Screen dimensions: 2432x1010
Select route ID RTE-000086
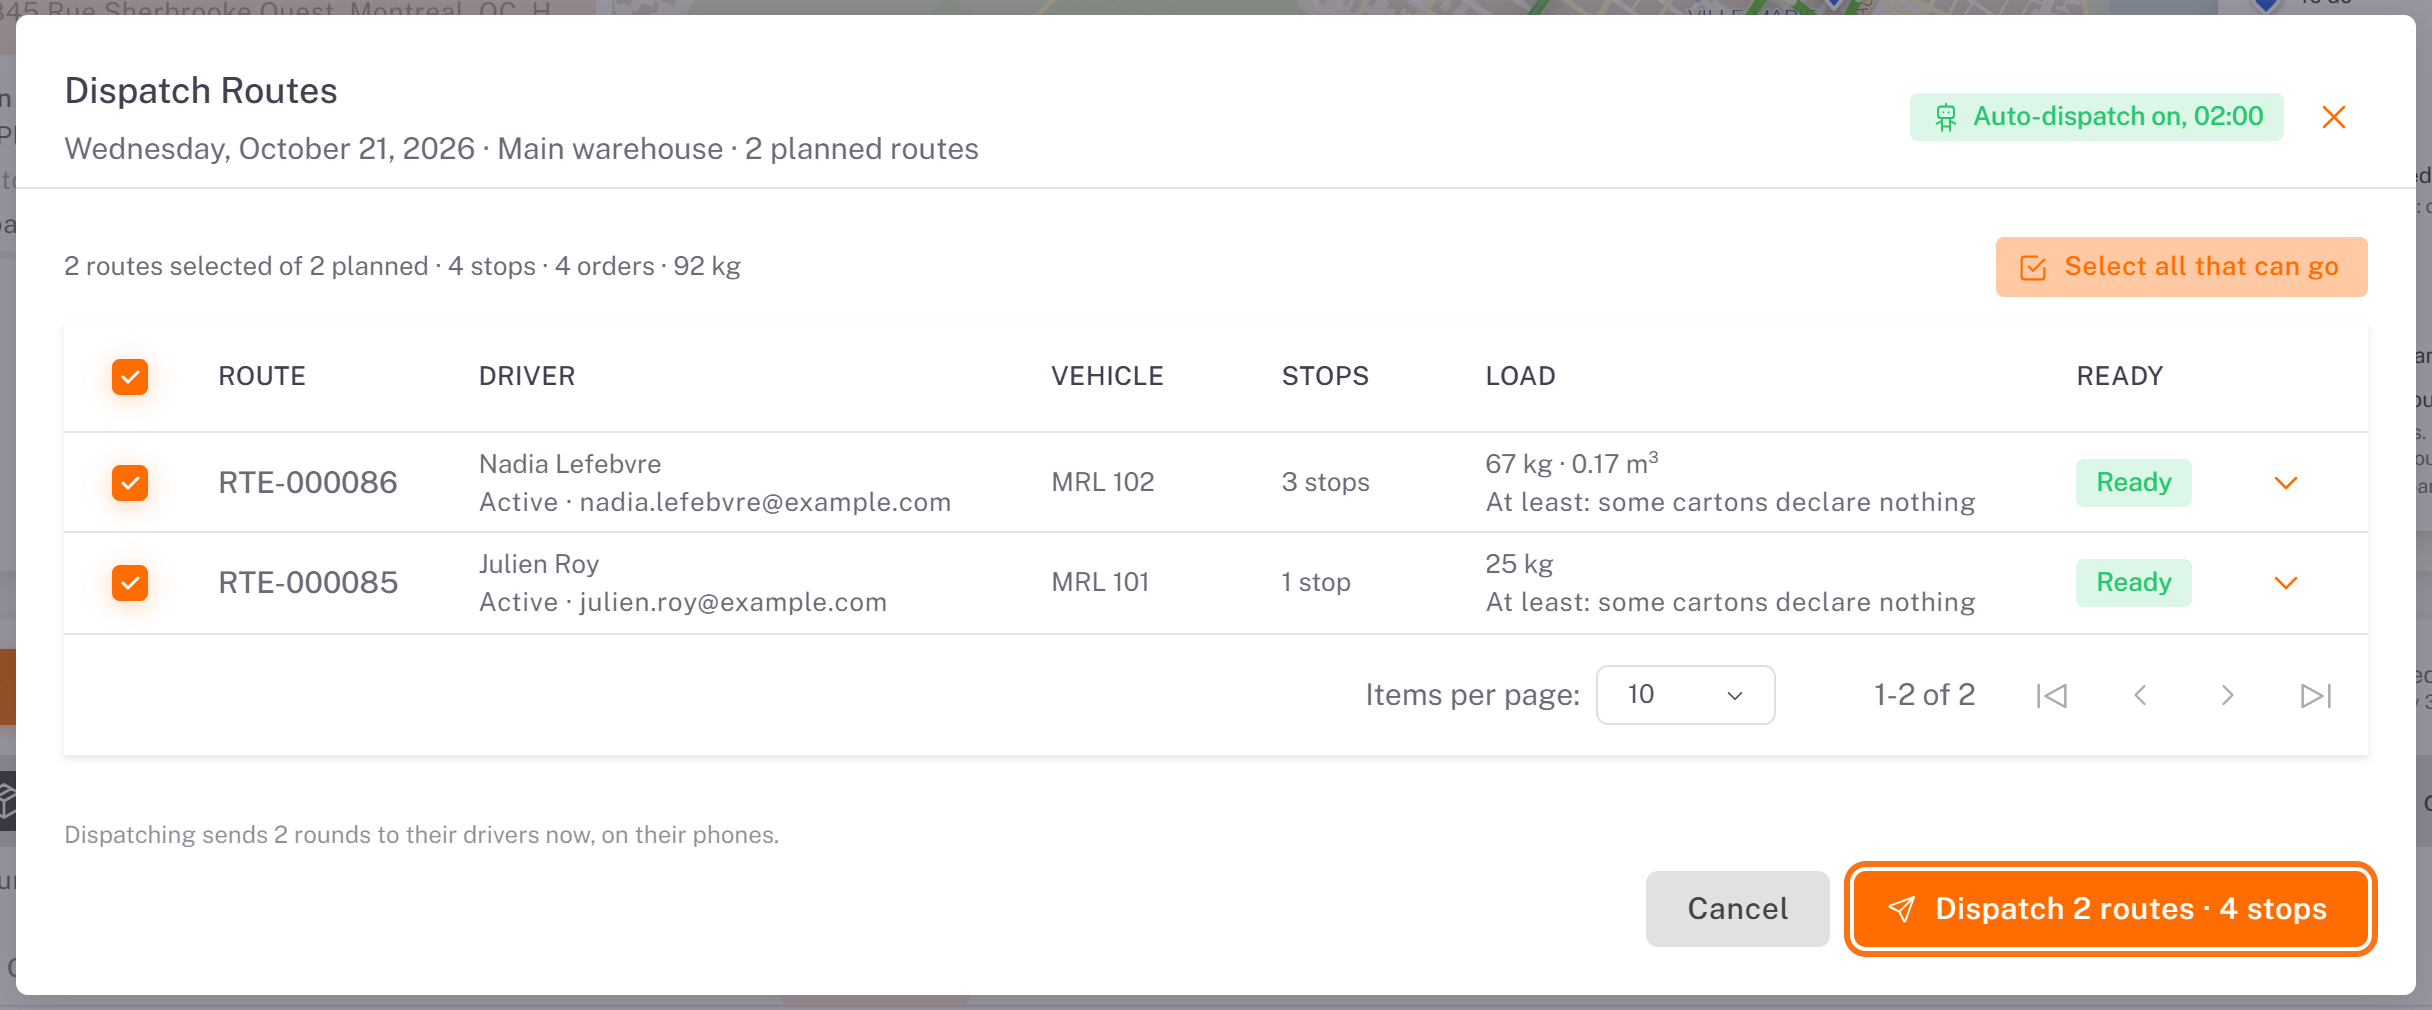tap(308, 483)
